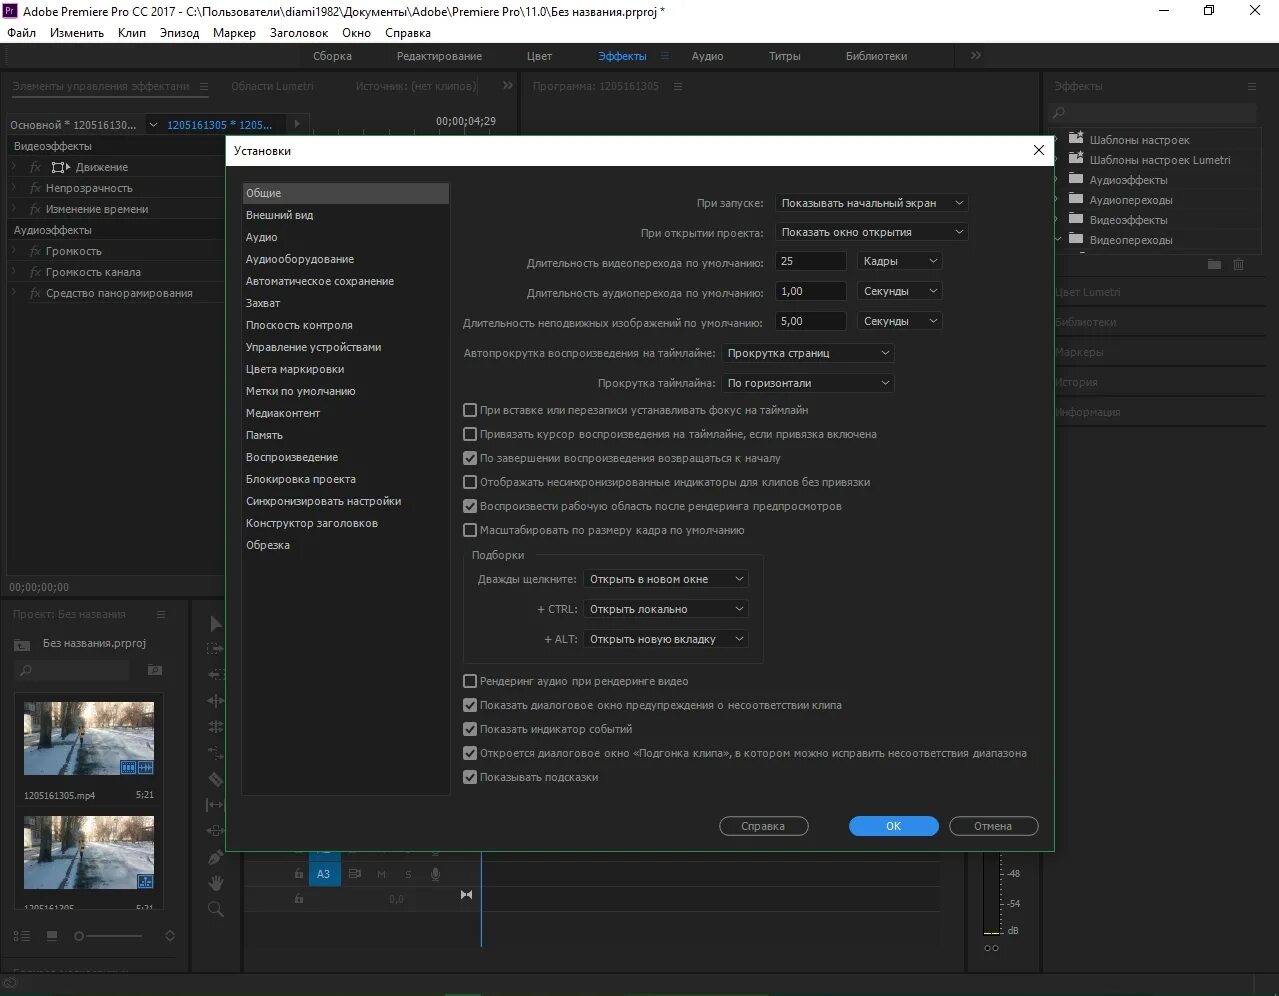Solo track A3 with S button
The image size is (1279, 996).
click(x=408, y=874)
